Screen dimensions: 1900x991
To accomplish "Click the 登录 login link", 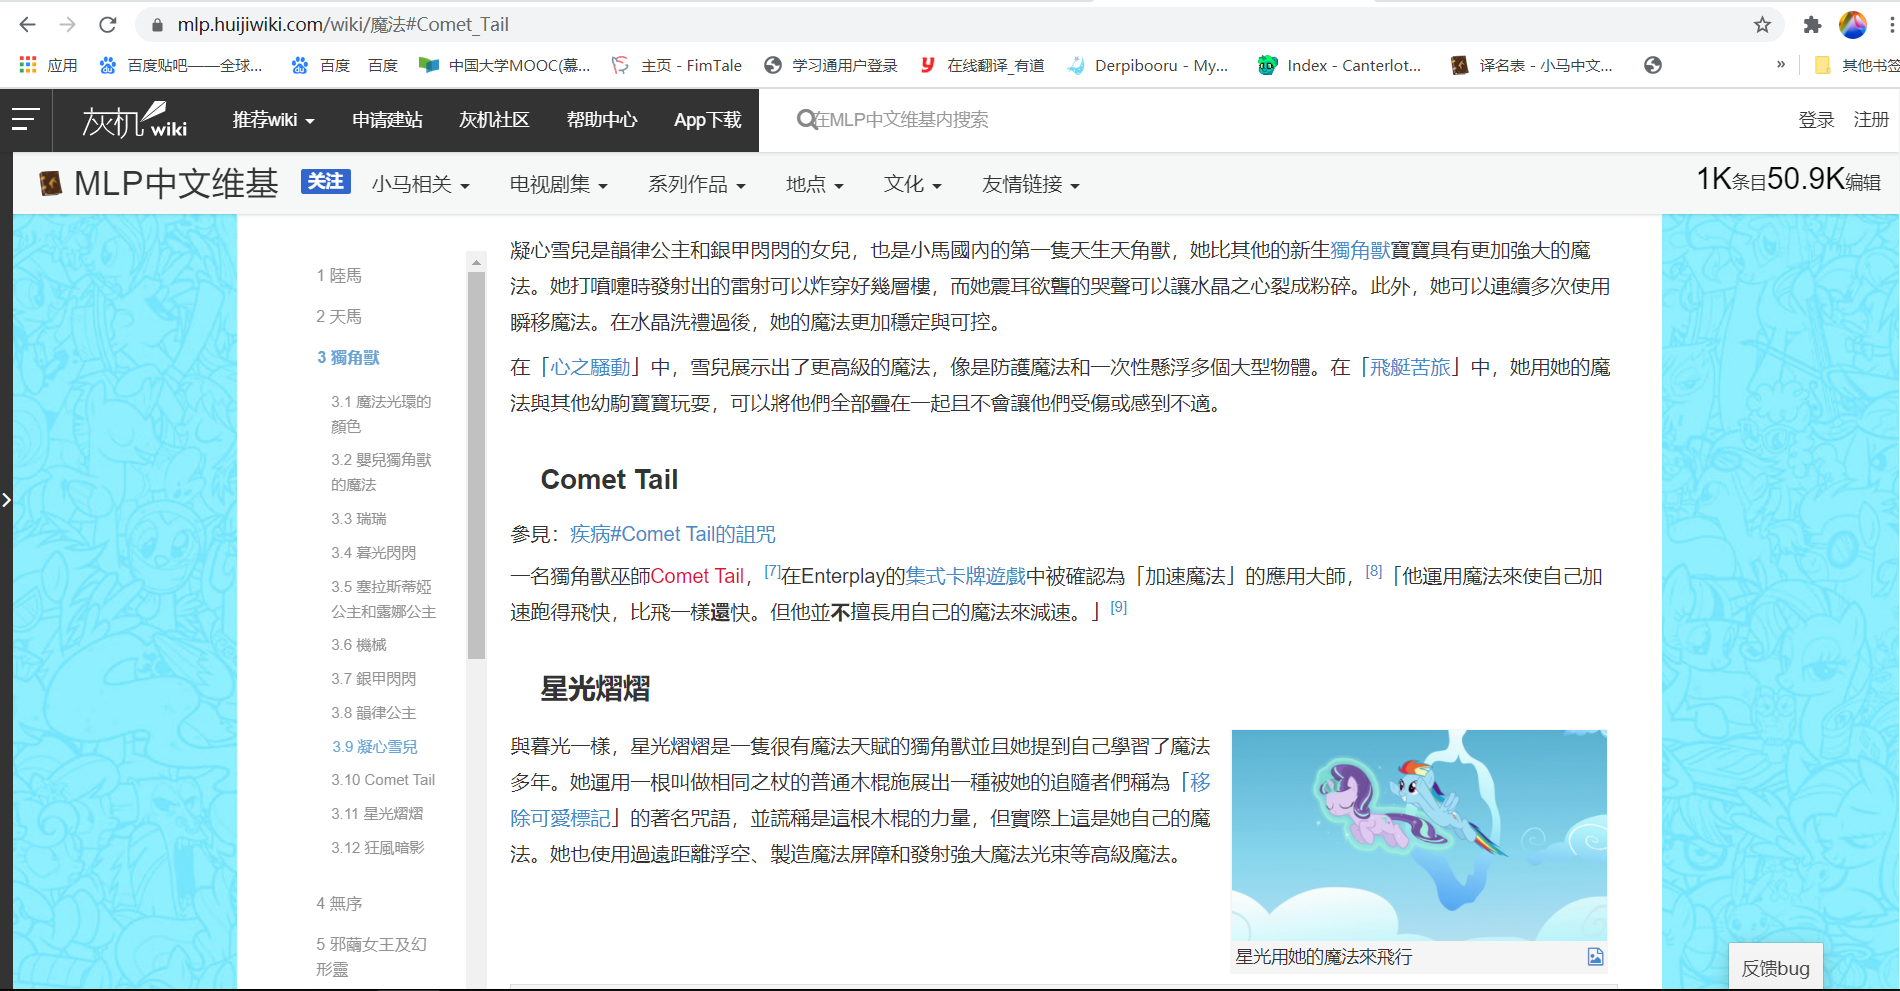I will point(1815,120).
